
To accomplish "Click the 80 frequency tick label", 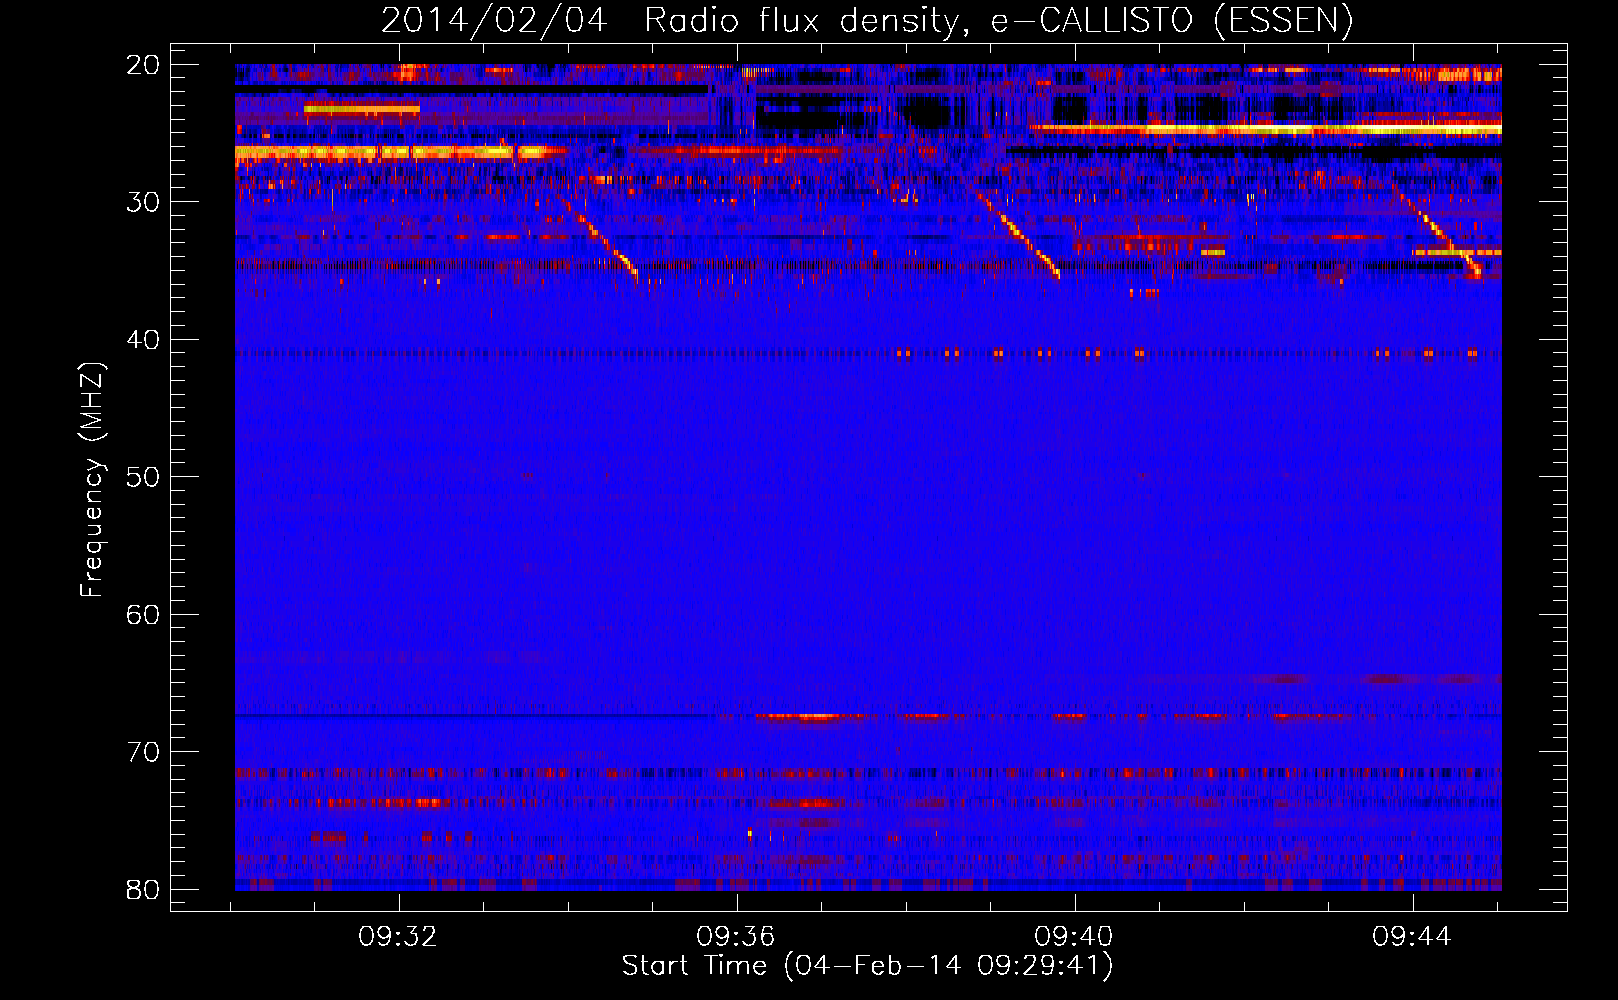I will [x=143, y=889].
